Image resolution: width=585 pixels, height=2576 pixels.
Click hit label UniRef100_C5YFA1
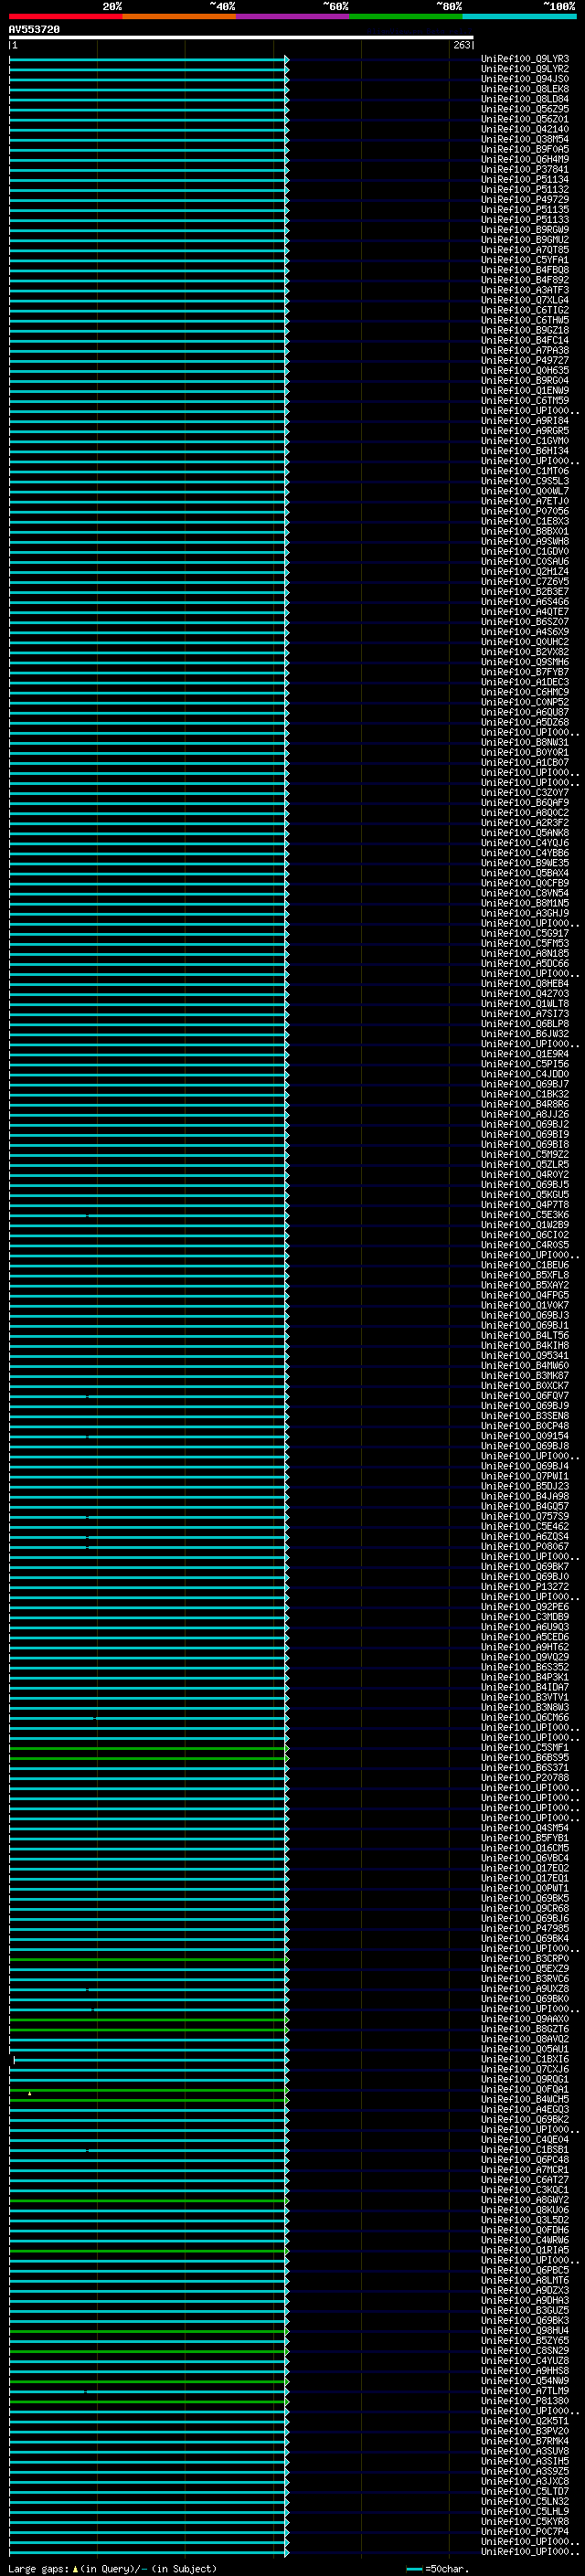tap(525, 260)
